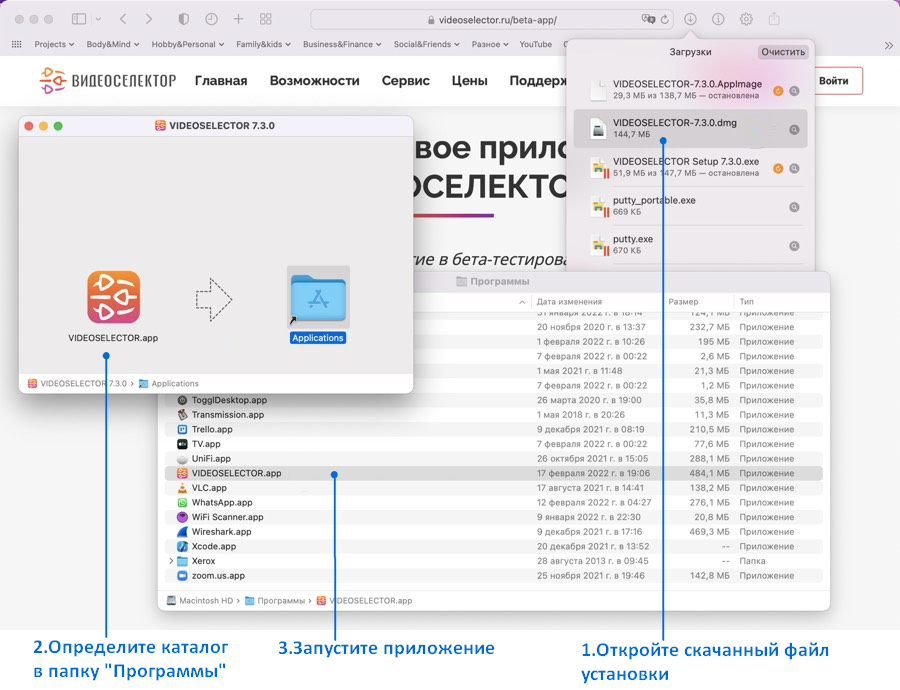The image size is (900, 690).
Task: Open the Hobby&Personal bookmarks folder
Action: tap(188, 44)
